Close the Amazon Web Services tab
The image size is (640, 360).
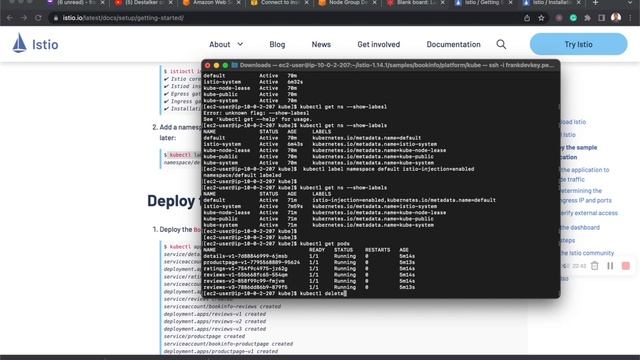click(238, 3)
